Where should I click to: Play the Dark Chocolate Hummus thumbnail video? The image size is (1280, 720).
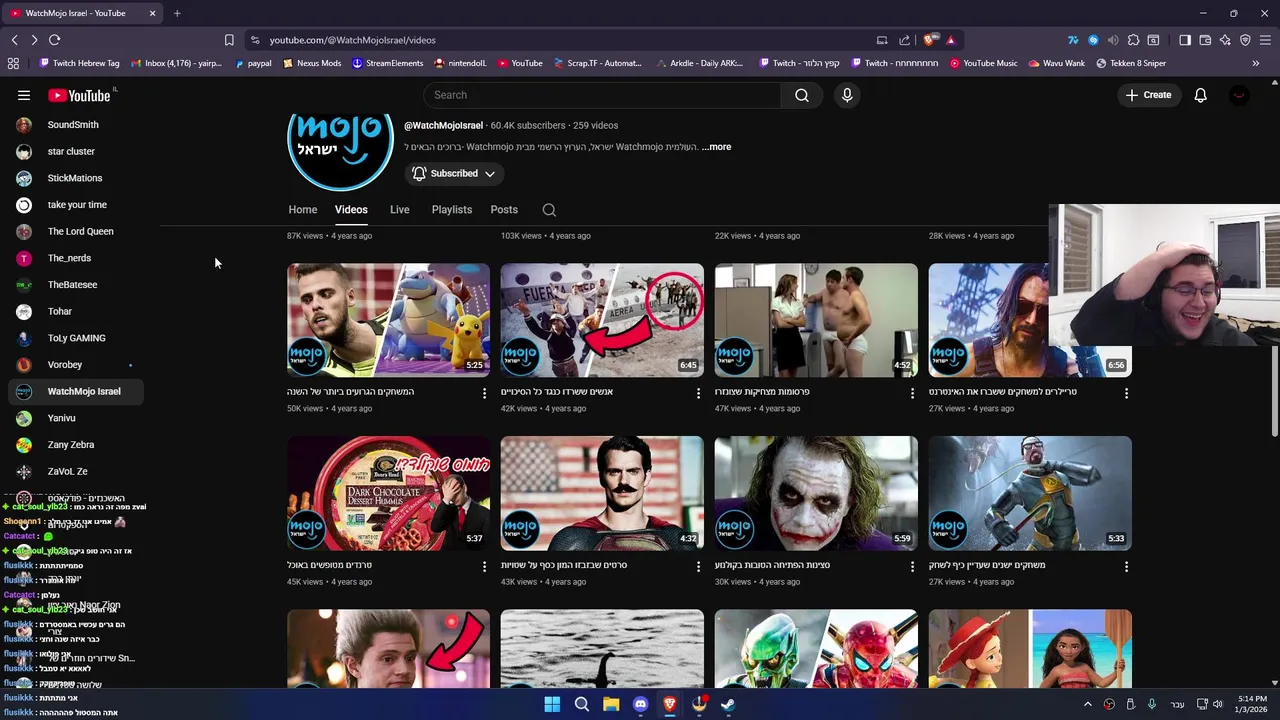click(x=388, y=493)
